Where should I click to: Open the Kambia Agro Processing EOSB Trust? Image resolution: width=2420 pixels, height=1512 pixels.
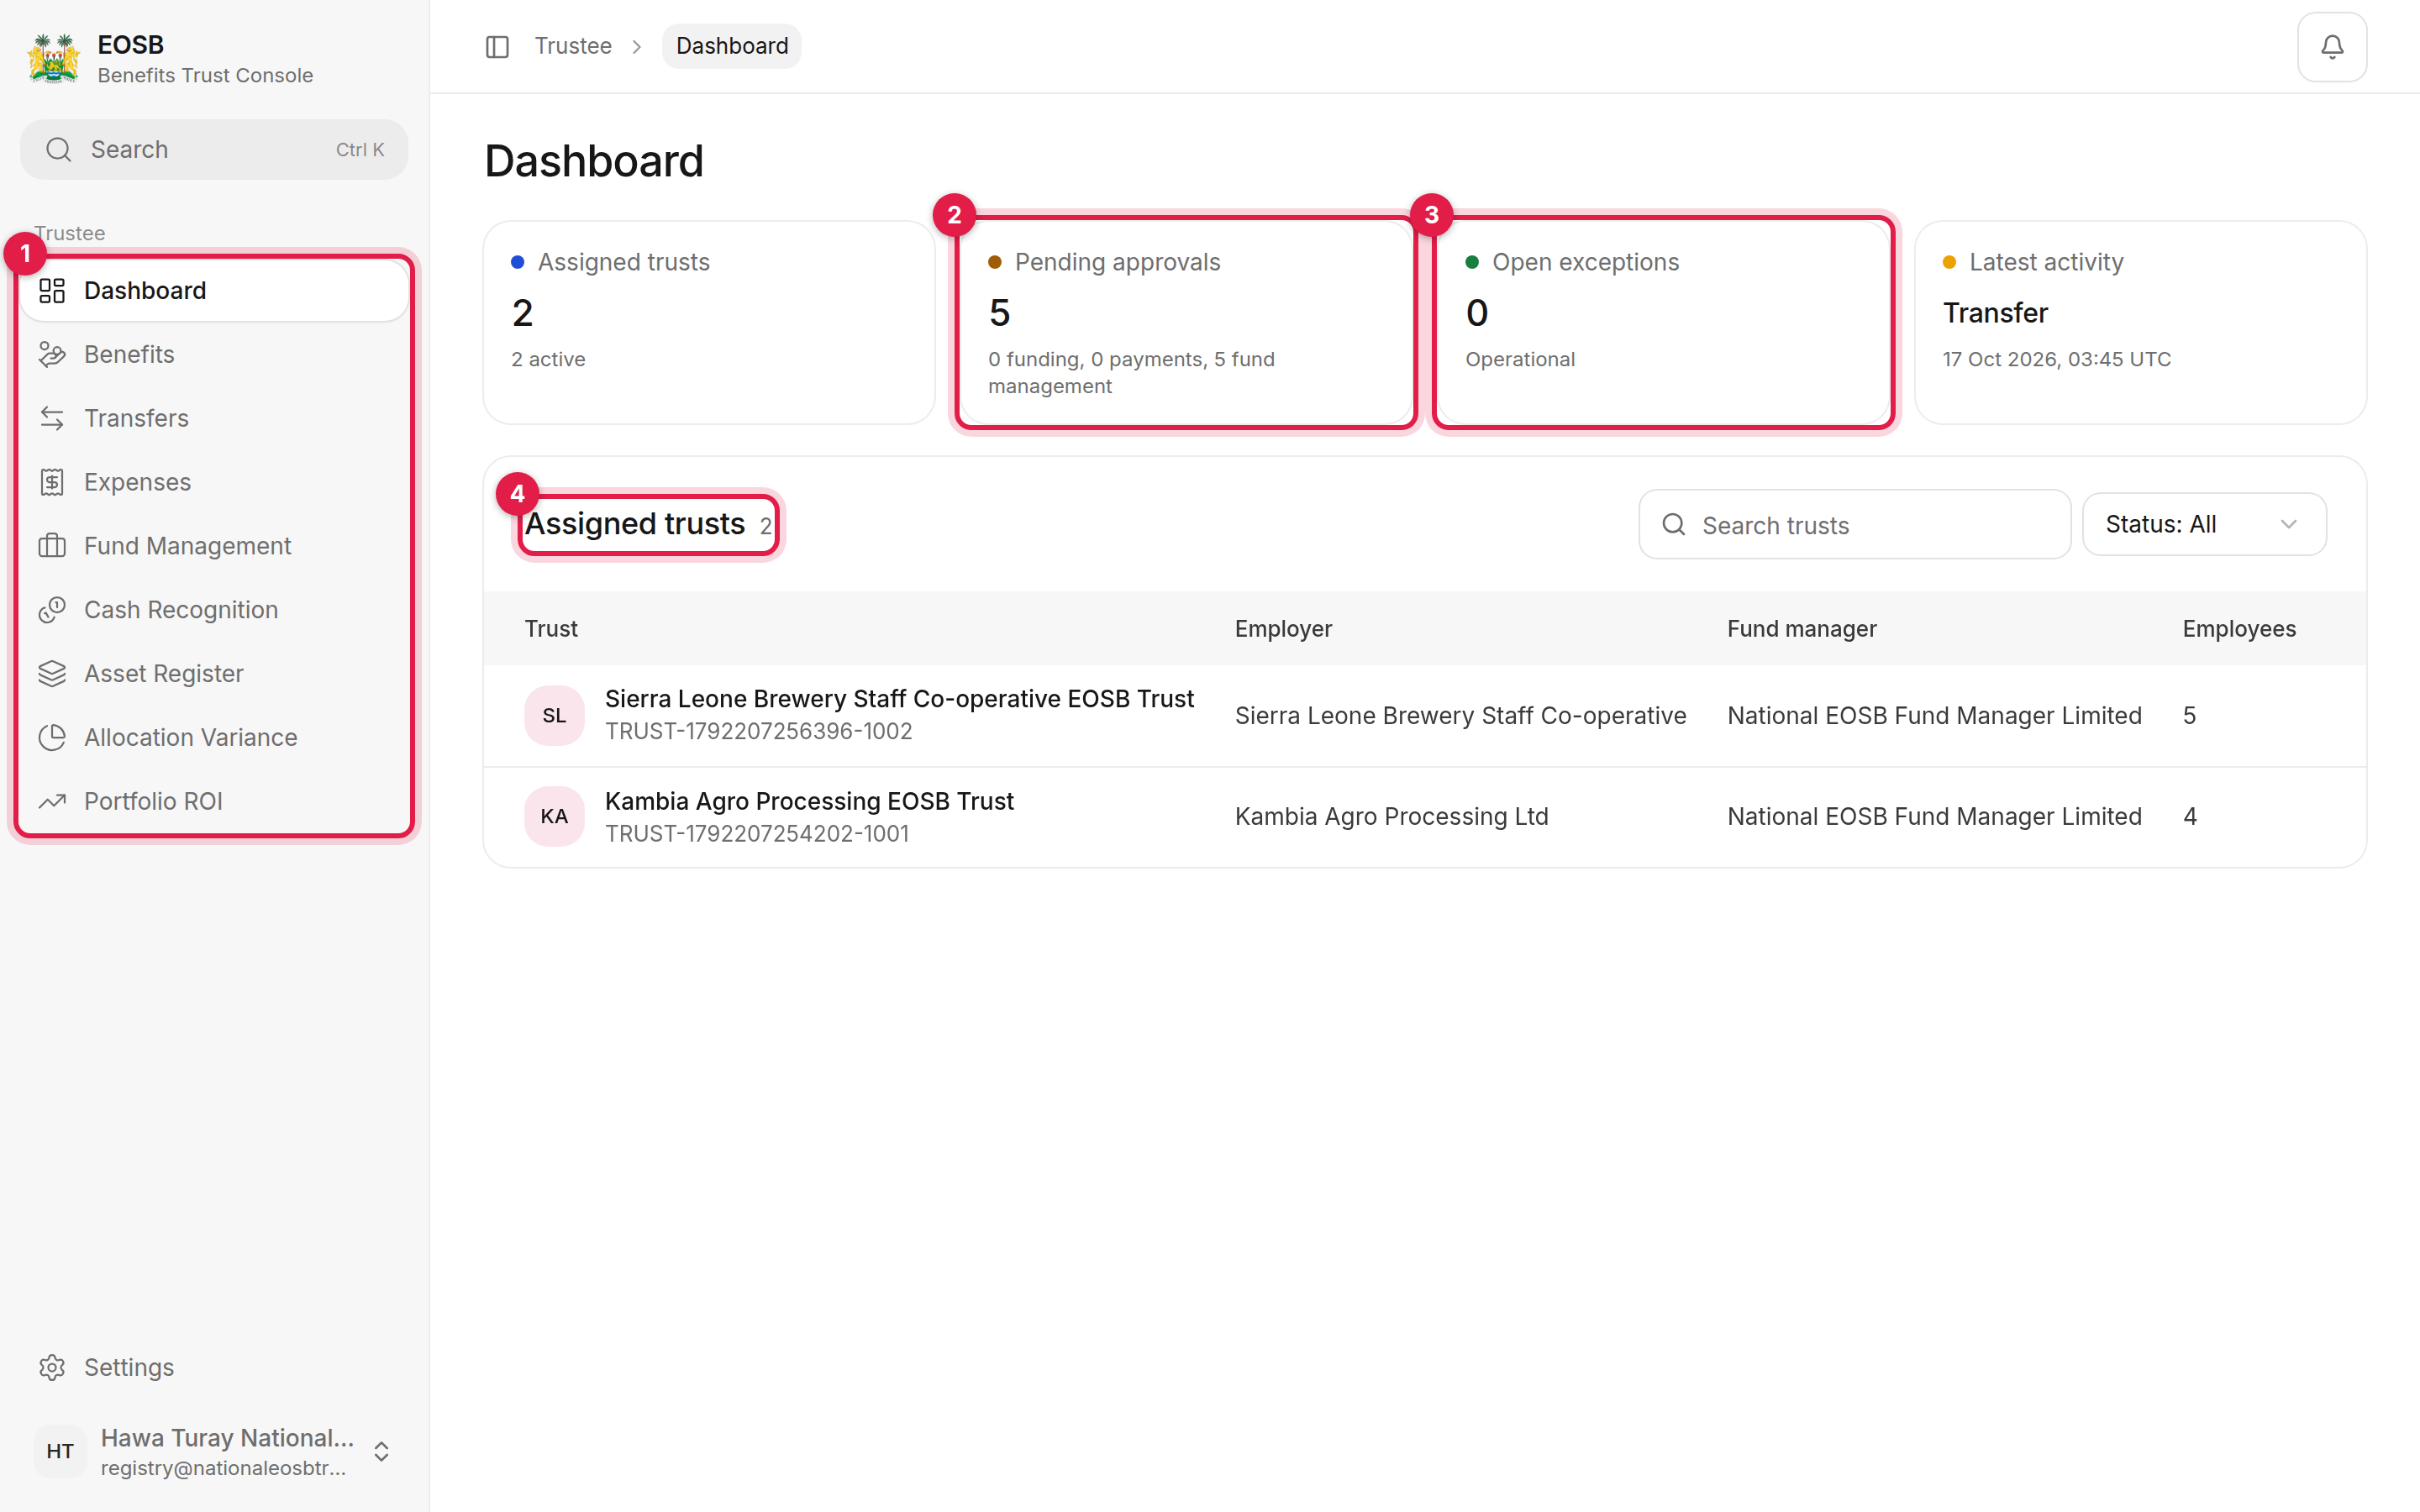pyautogui.click(x=809, y=802)
